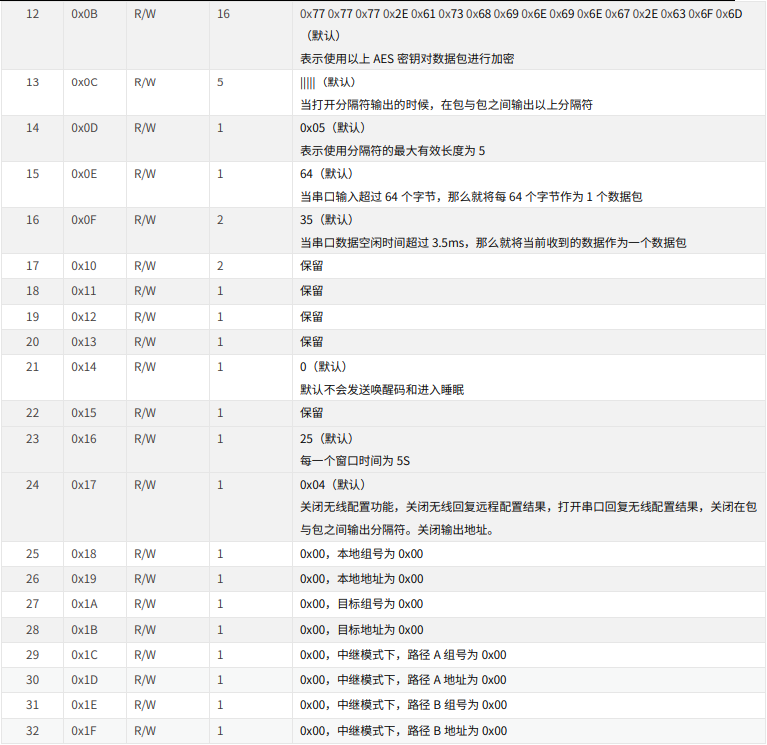This screenshot has height=745, width=767.
Task: Click text 路径 A 组号为 0x00
Action: click(x=457, y=655)
